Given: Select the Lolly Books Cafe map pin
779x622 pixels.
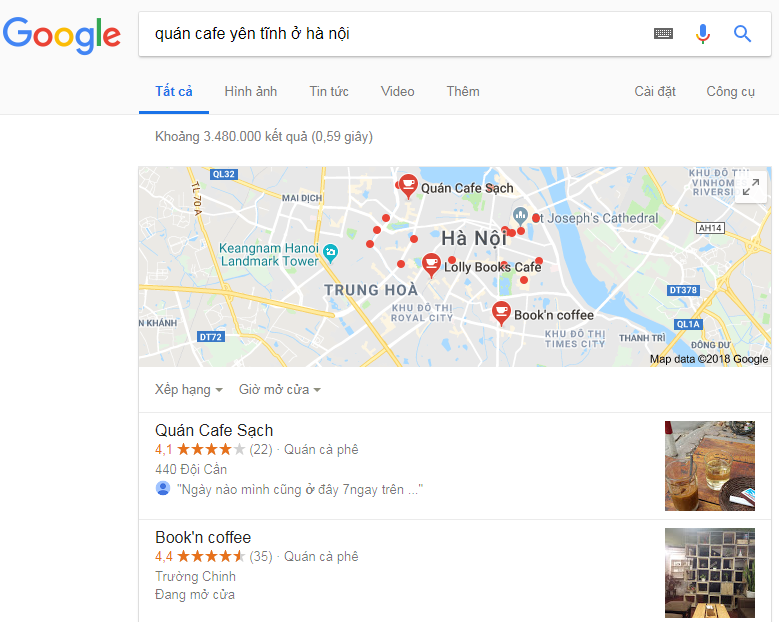Looking at the screenshot, I should 431,265.
